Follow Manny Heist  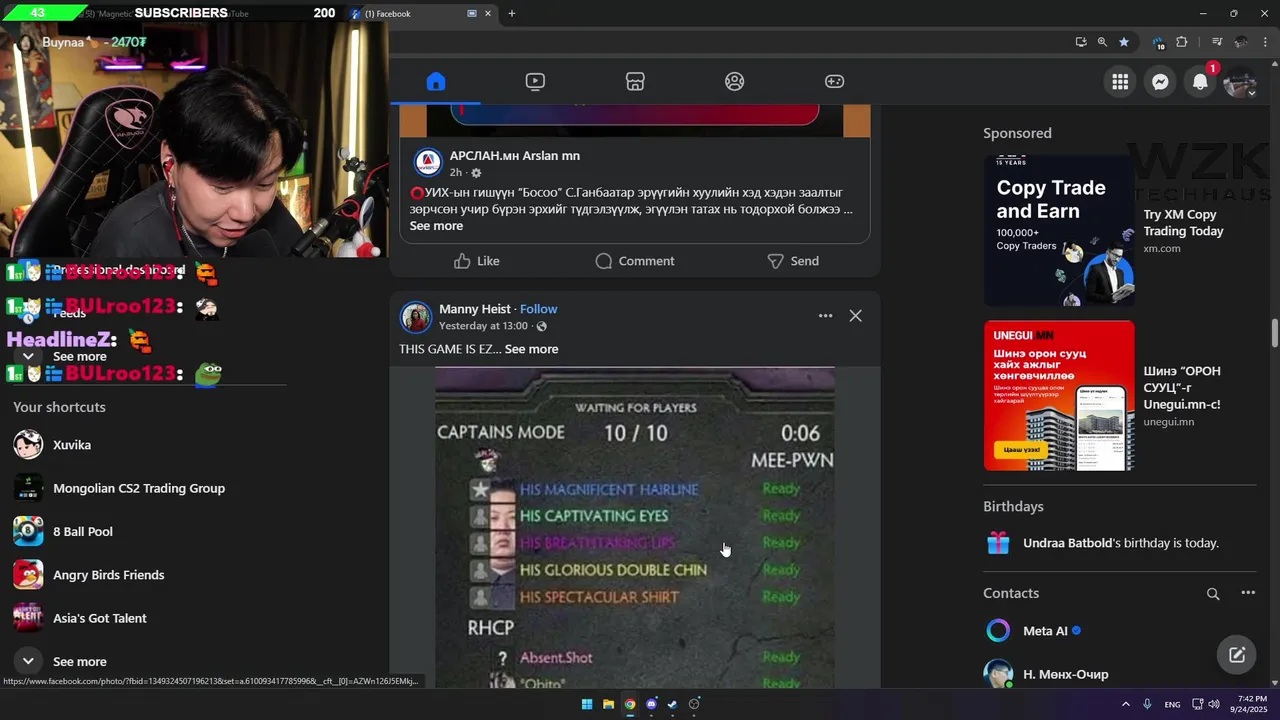click(538, 309)
